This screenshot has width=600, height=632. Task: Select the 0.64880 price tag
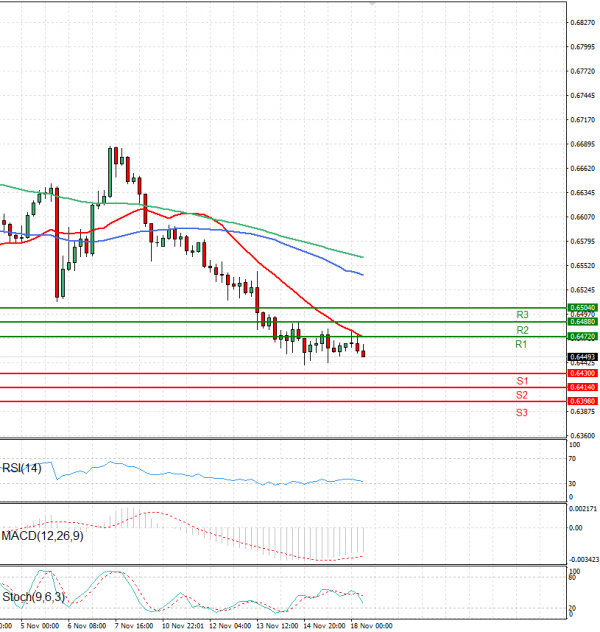pos(583,322)
